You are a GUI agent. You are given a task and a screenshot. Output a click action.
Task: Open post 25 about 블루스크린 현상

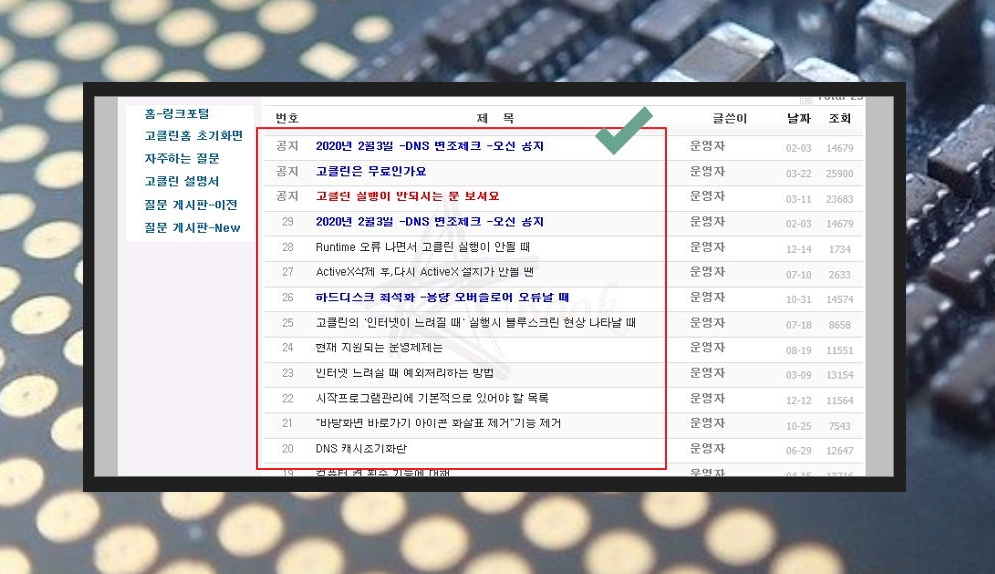pos(475,323)
